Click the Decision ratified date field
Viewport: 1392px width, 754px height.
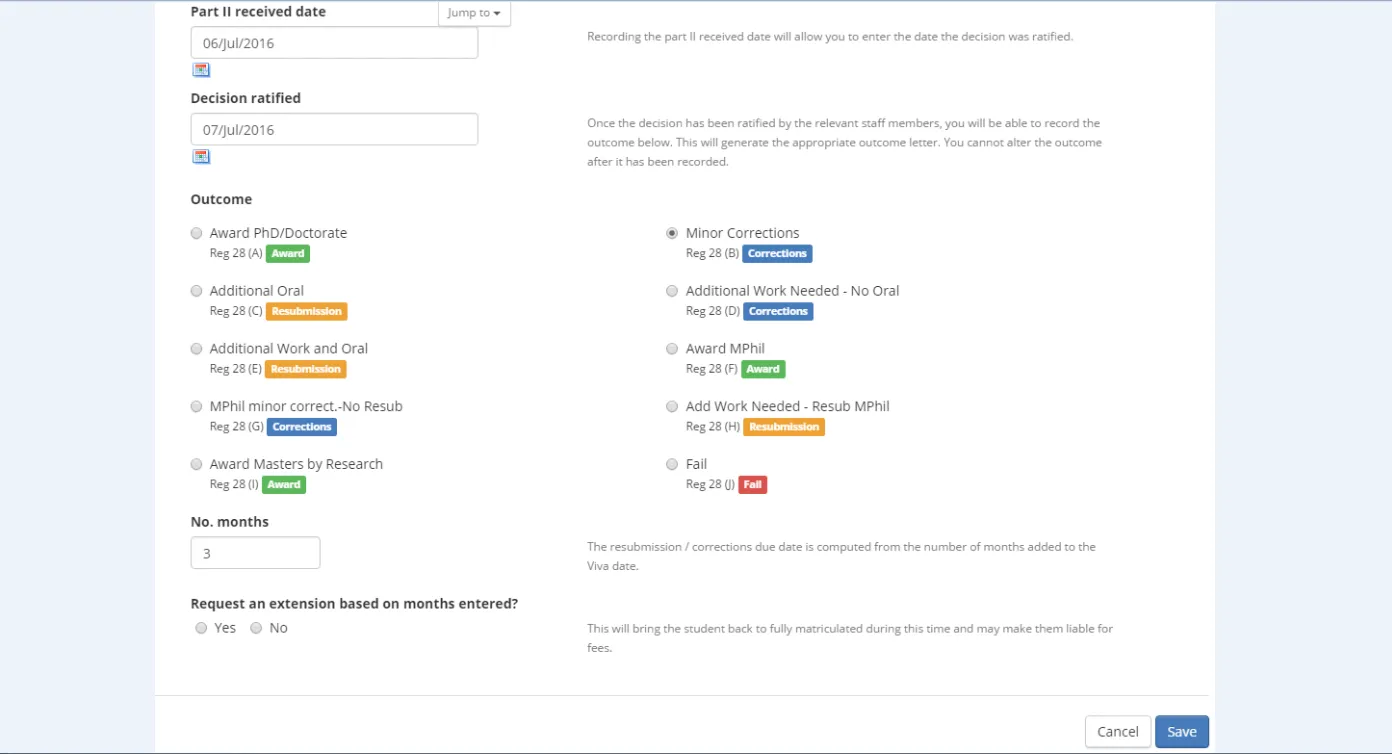334,130
